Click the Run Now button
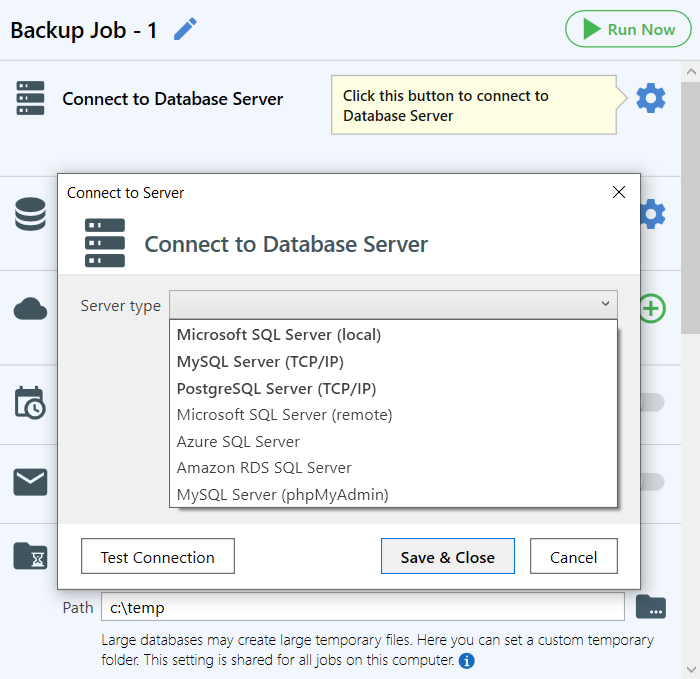Viewport: 700px width, 679px height. 628,29
